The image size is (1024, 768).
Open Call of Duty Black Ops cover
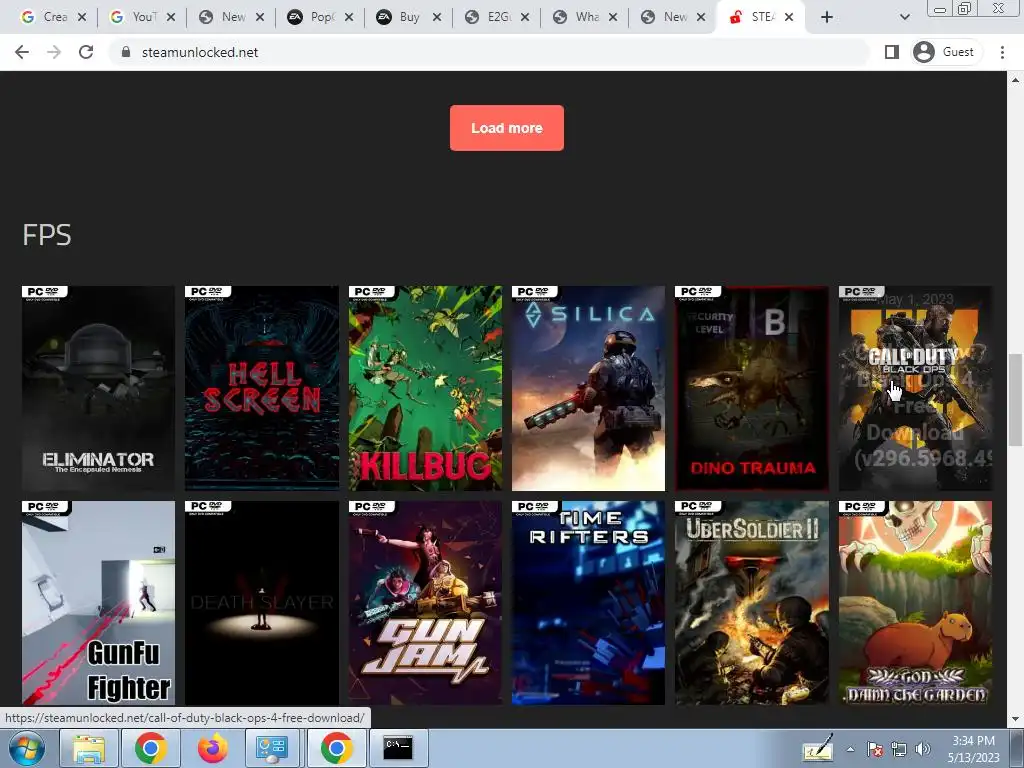point(915,388)
